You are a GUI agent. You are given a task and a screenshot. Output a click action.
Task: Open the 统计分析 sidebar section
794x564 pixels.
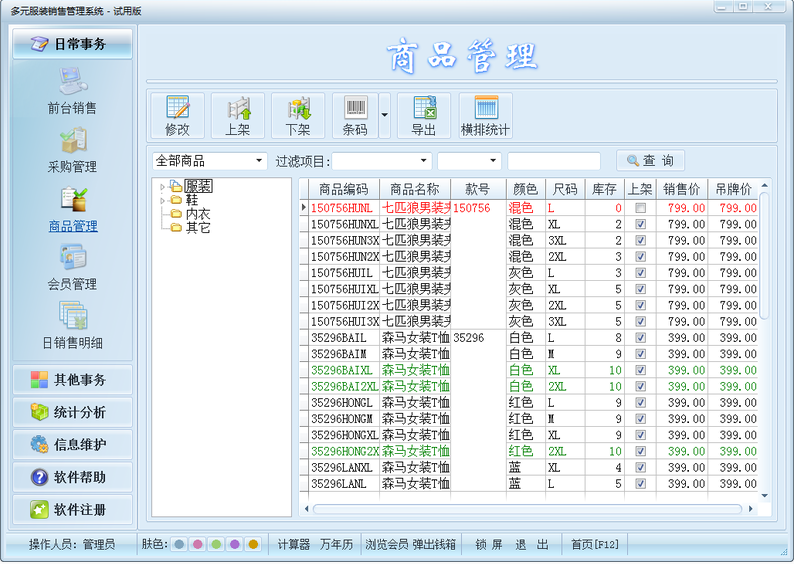click(x=72, y=412)
